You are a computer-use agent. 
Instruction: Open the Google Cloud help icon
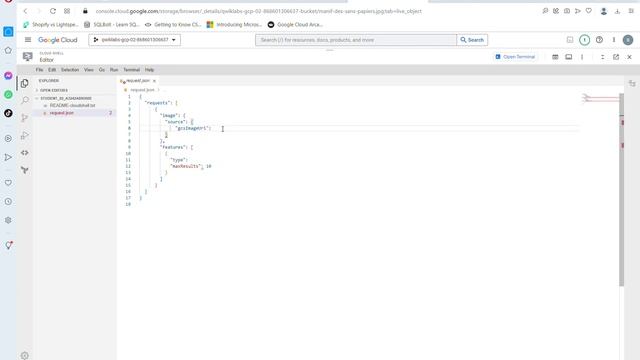pos(599,40)
